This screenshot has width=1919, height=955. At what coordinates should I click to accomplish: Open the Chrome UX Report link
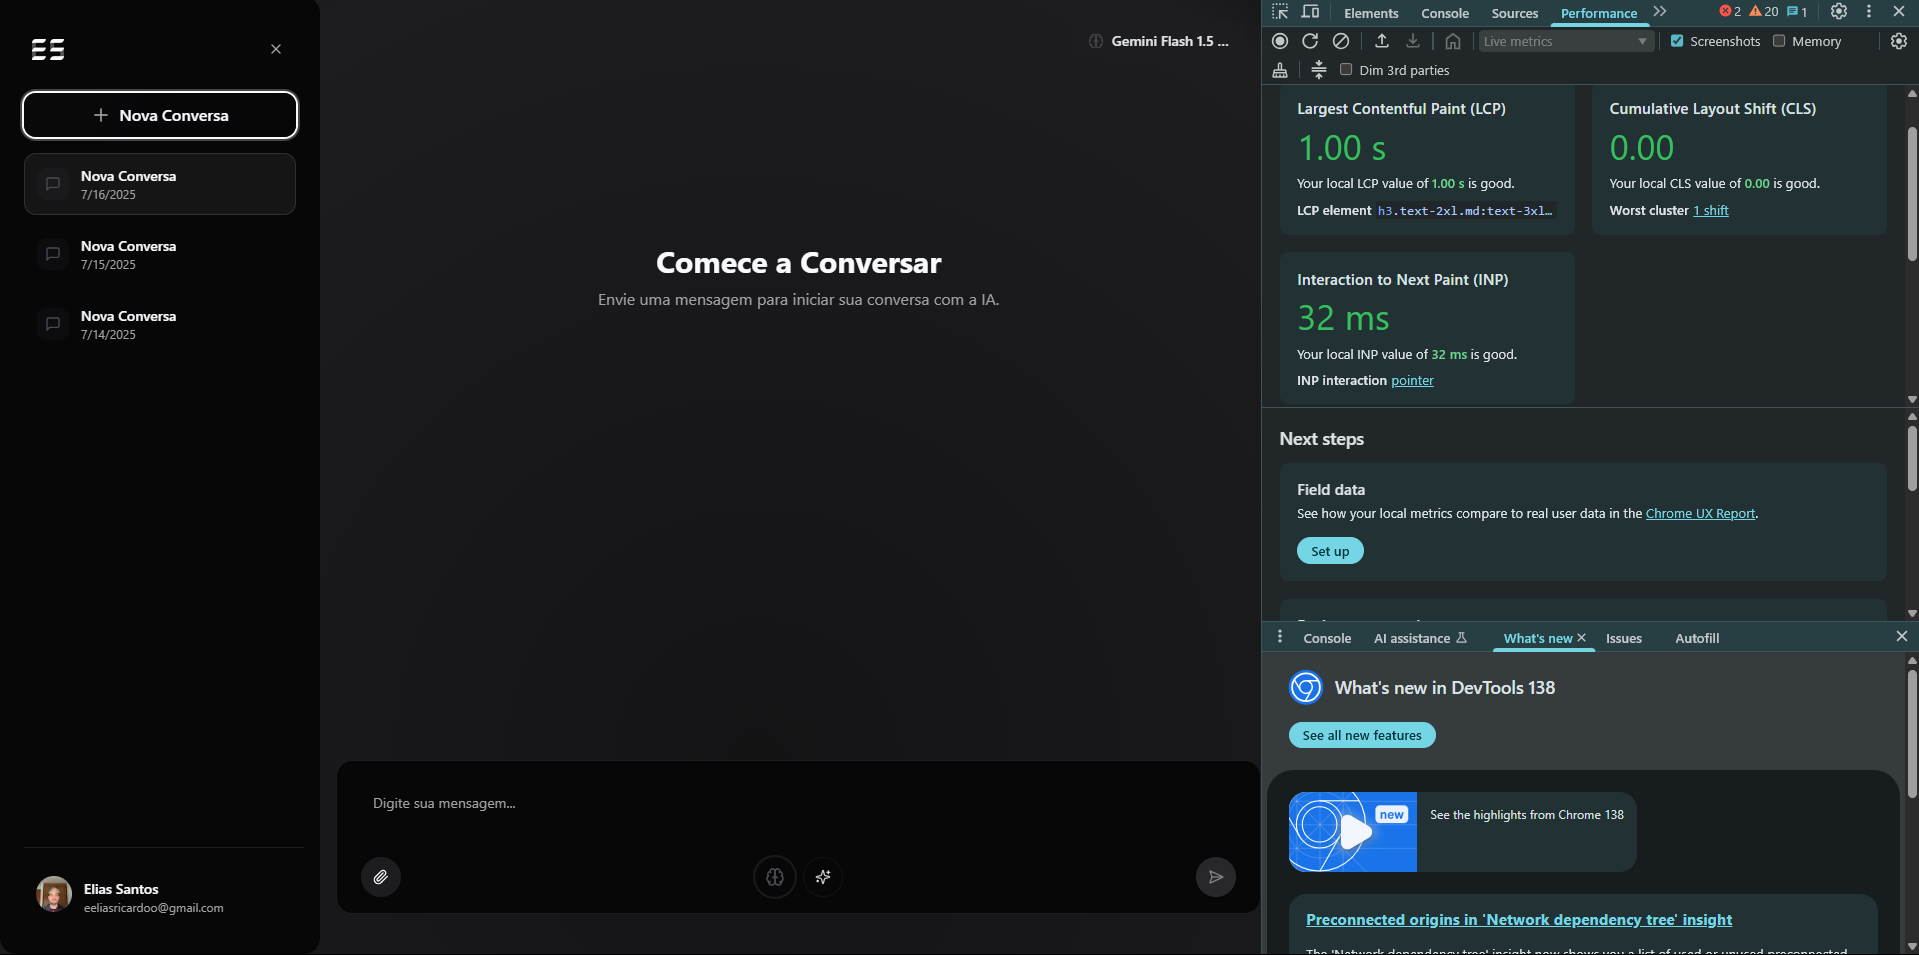tap(1700, 513)
